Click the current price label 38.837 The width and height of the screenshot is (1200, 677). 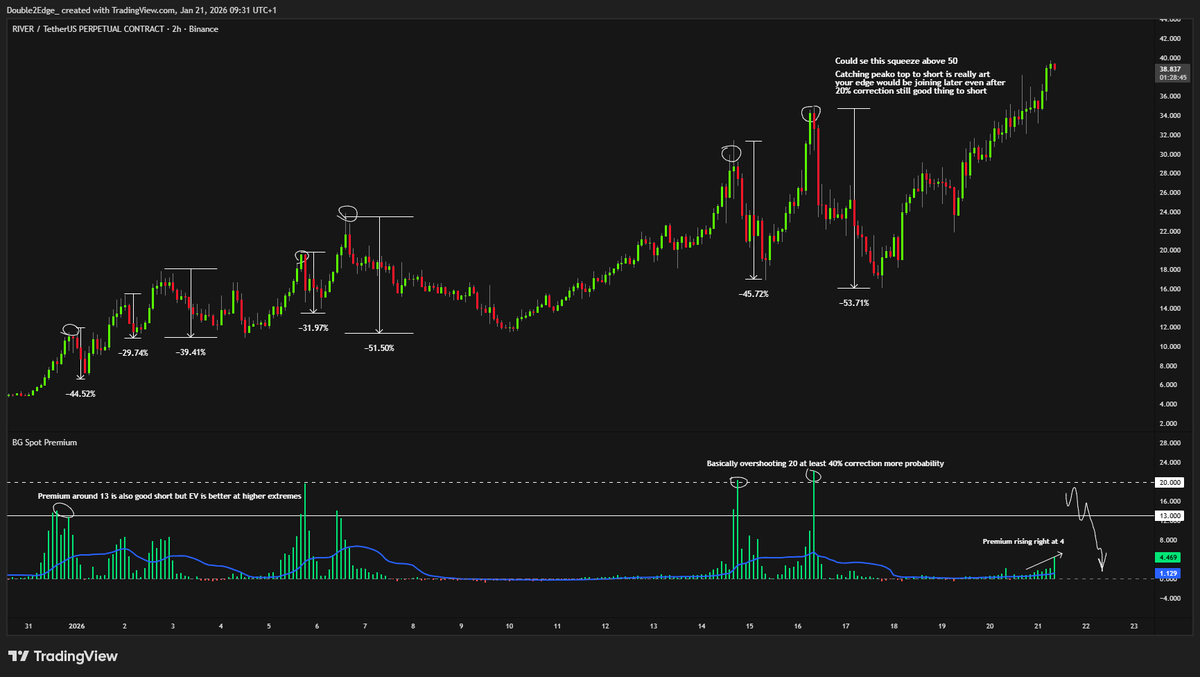click(1170, 67)
